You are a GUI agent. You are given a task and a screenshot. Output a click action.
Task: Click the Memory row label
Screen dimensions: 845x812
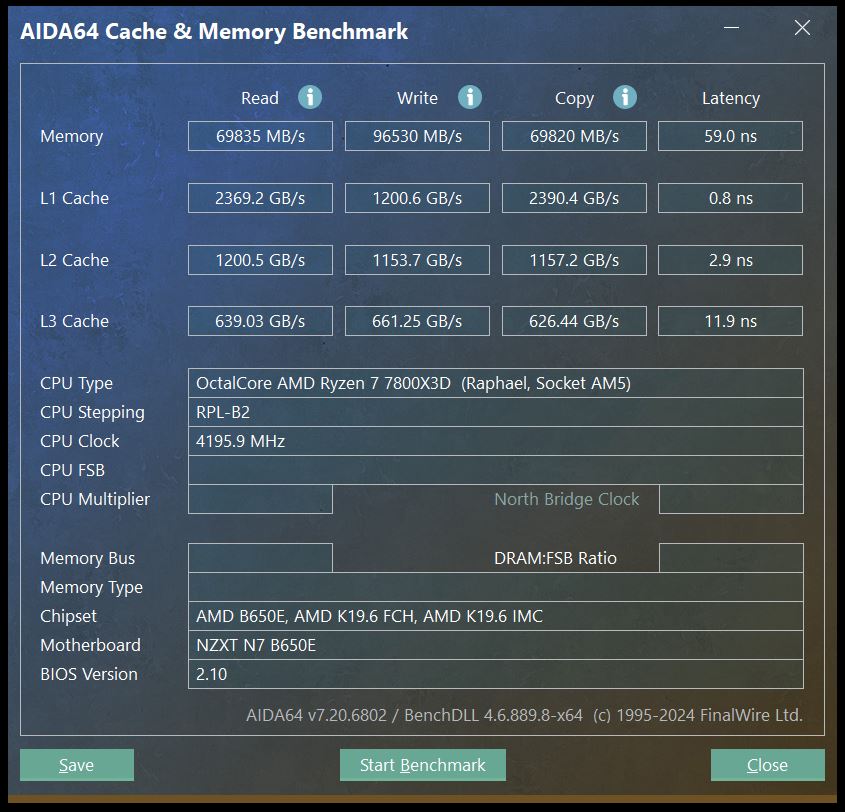point(72,136)
